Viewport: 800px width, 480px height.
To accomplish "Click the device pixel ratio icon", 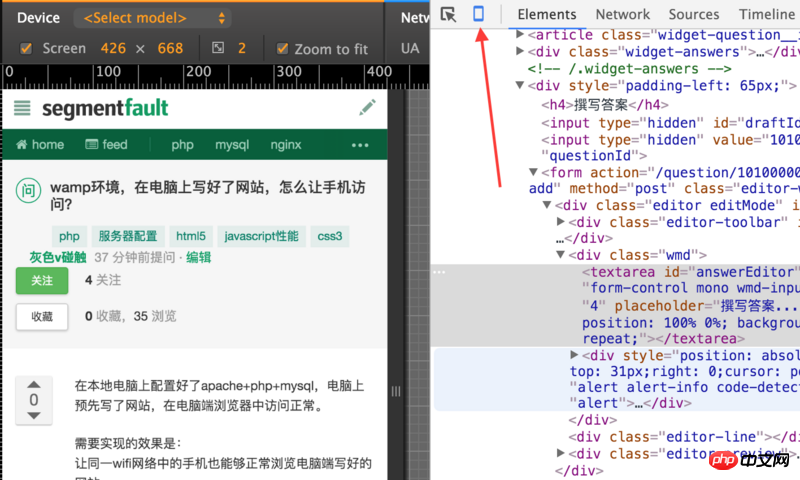I will 219,48.
